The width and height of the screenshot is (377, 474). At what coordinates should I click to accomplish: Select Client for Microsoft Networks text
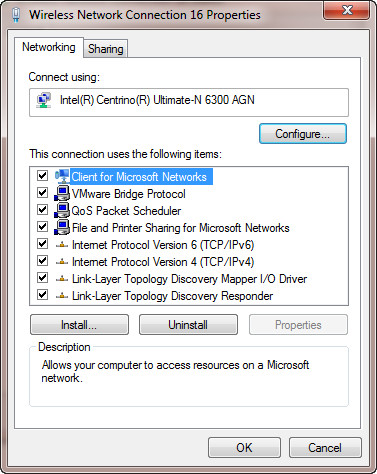point(139,177)
